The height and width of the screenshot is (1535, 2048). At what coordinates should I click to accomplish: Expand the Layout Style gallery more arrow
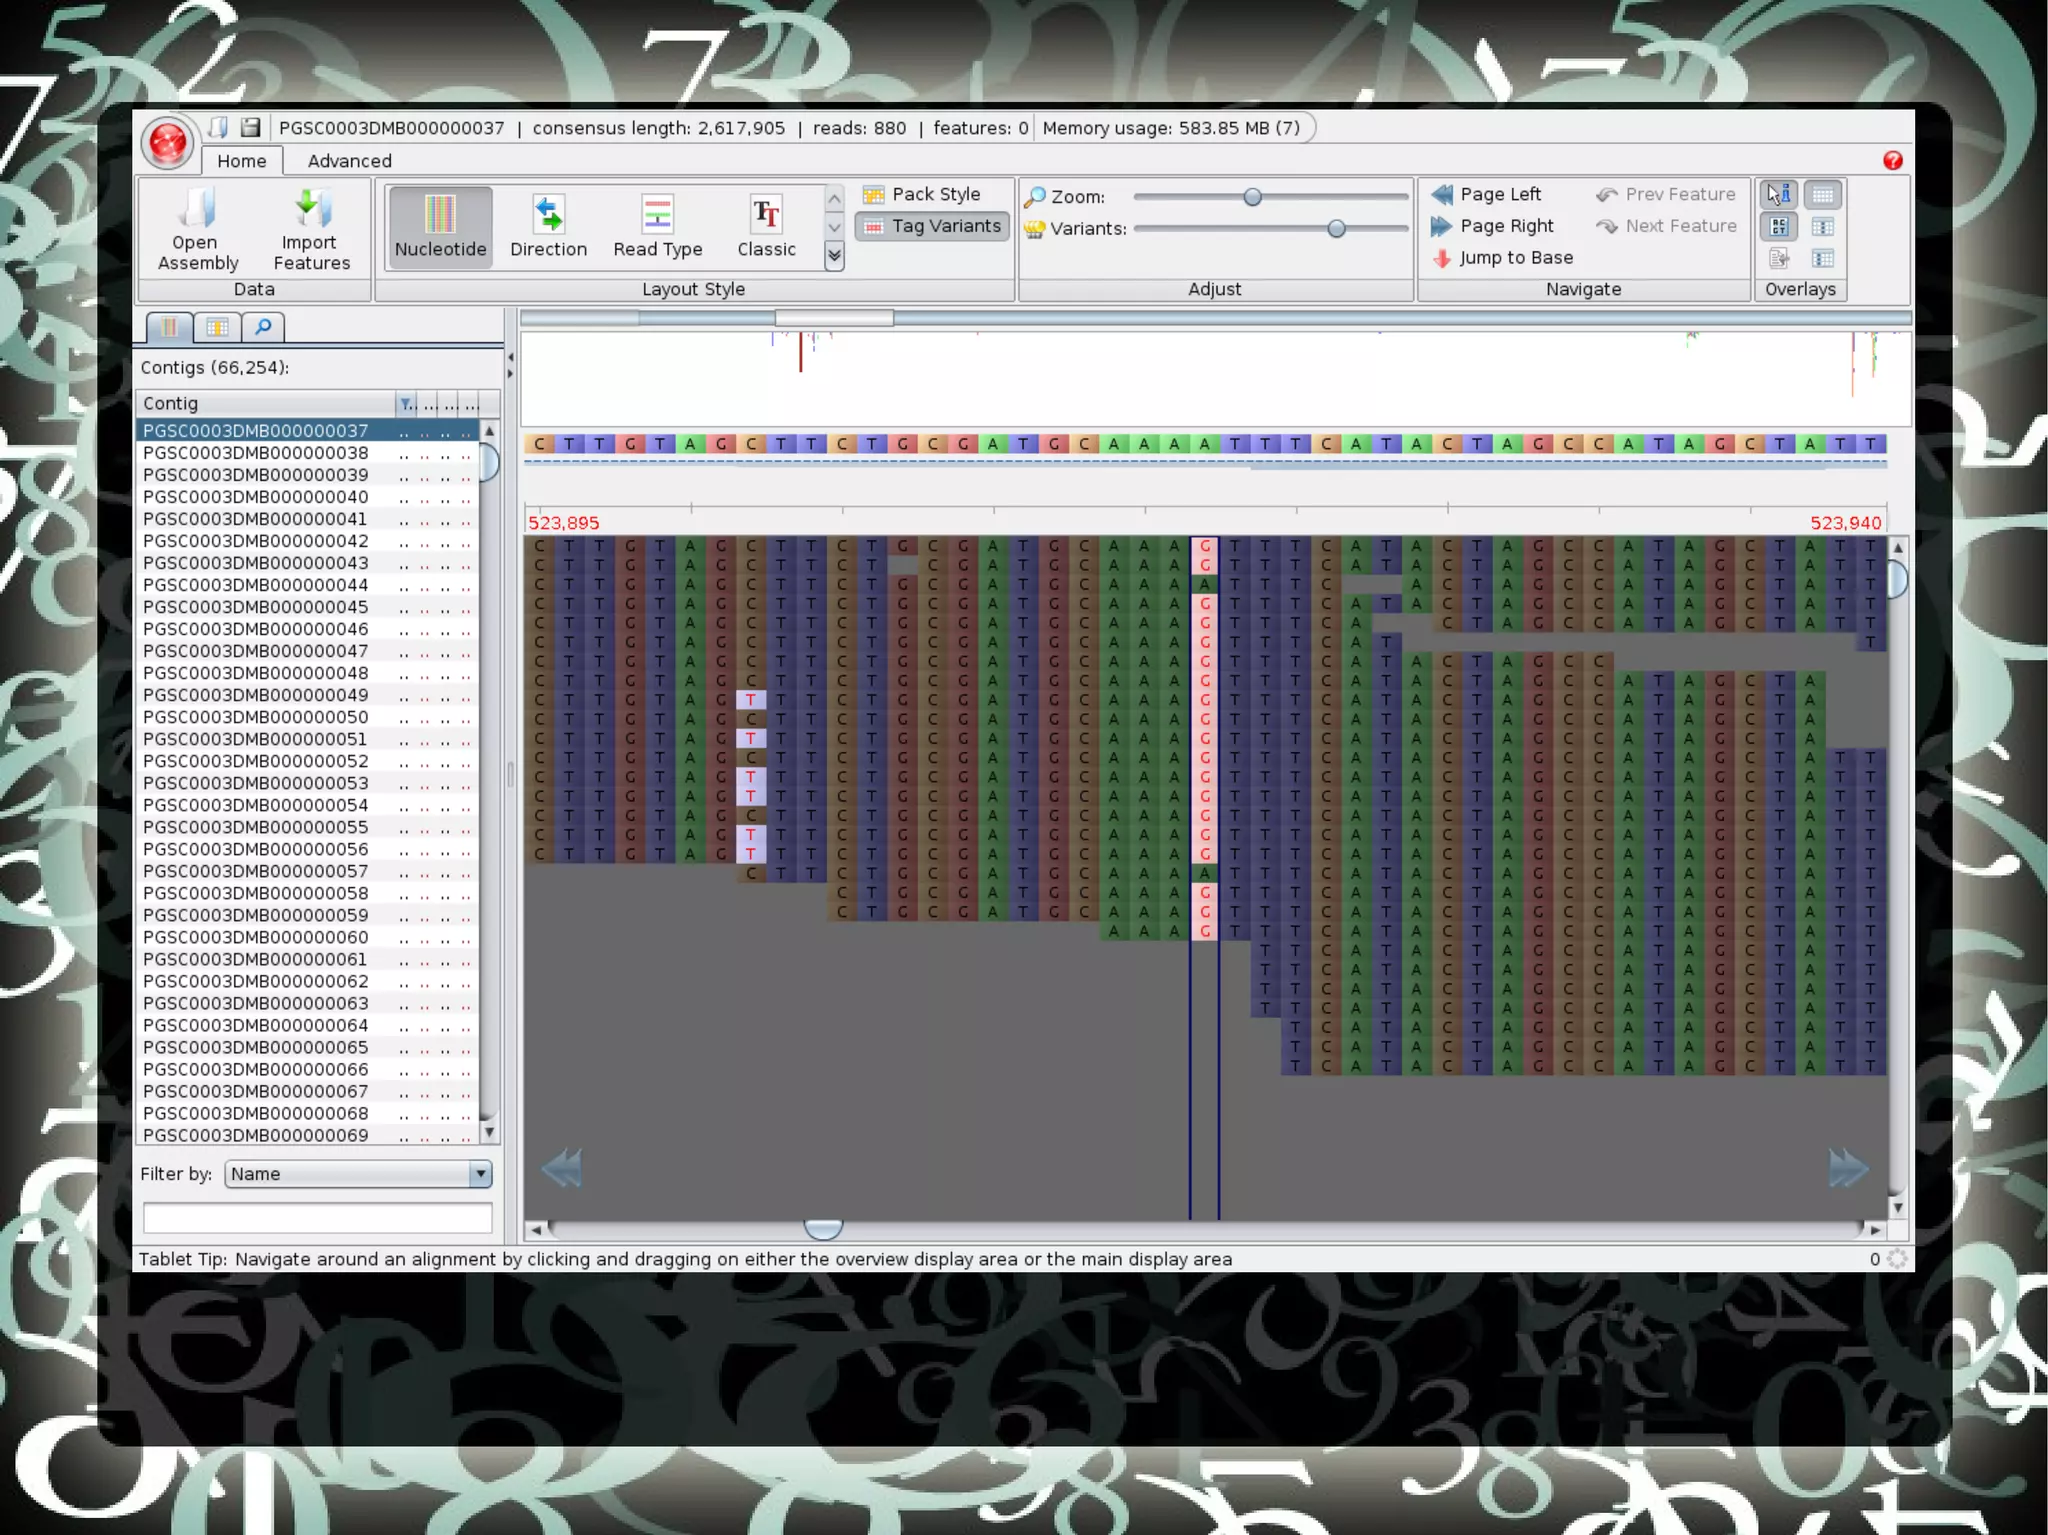[x=834, y=257]
